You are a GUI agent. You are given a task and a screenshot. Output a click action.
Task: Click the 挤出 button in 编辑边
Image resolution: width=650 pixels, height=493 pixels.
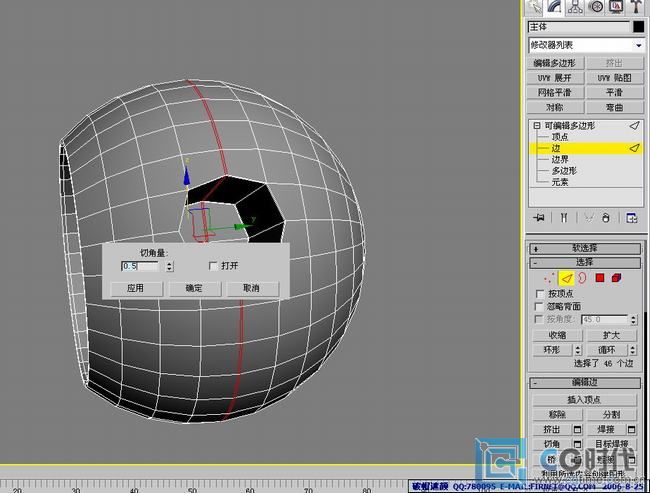tap(552, 429)
